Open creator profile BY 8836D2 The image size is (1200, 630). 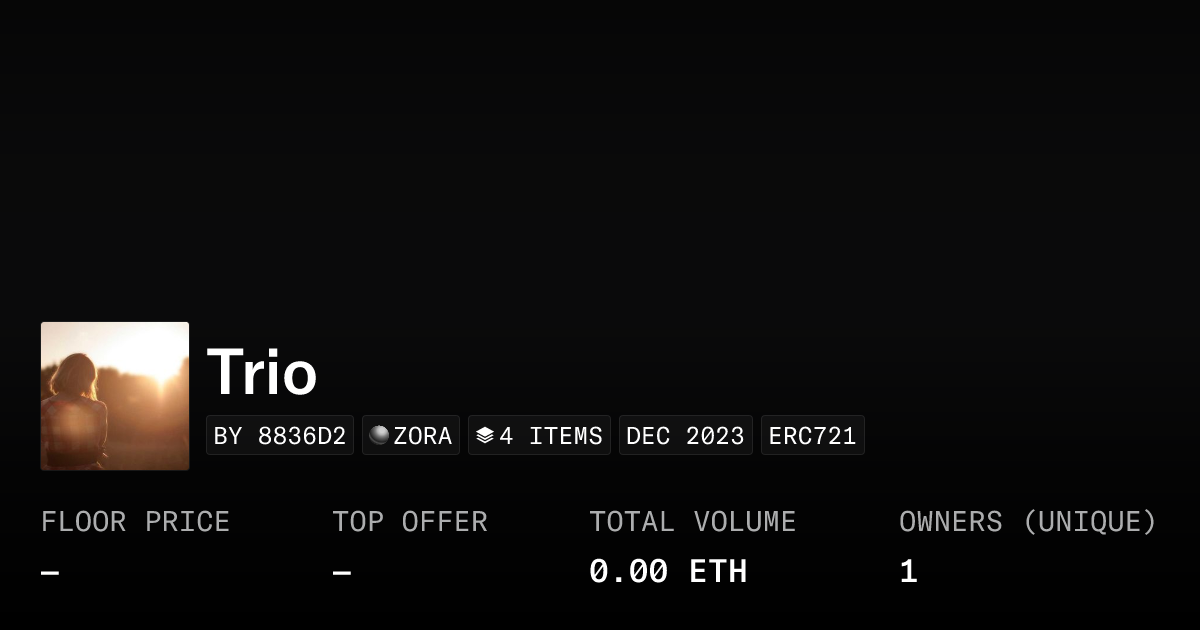280,436
